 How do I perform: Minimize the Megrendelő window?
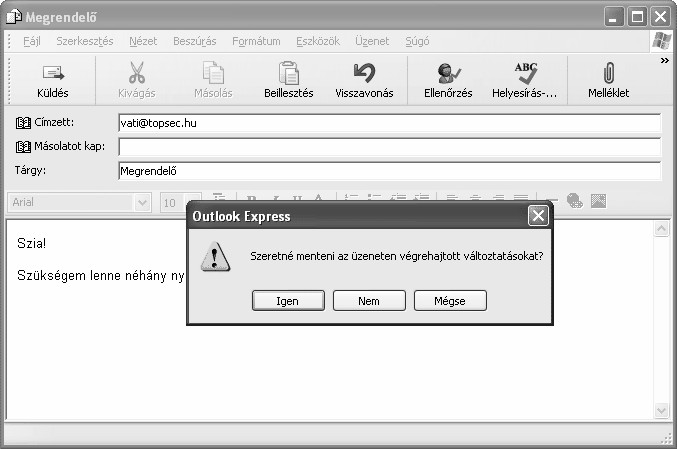click(x=614, y=17)
